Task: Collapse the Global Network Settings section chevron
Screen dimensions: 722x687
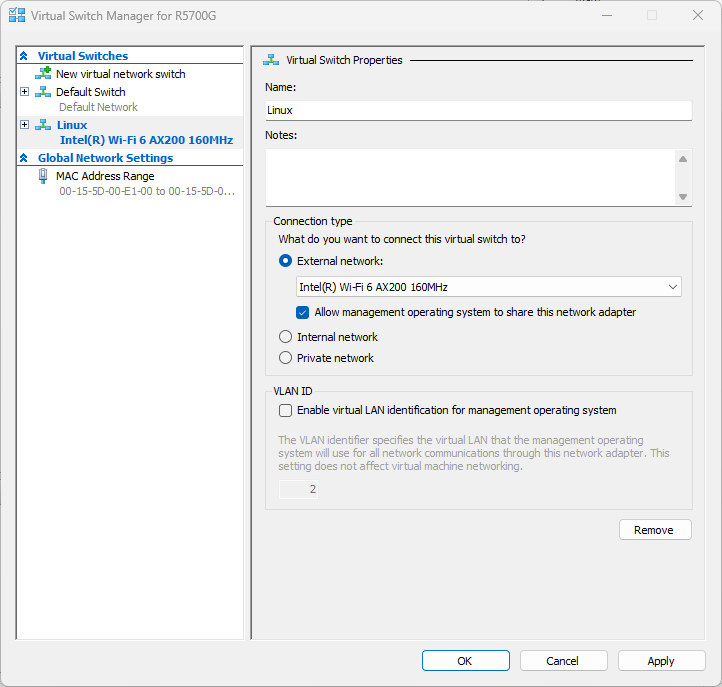Action: click(24, 158)
